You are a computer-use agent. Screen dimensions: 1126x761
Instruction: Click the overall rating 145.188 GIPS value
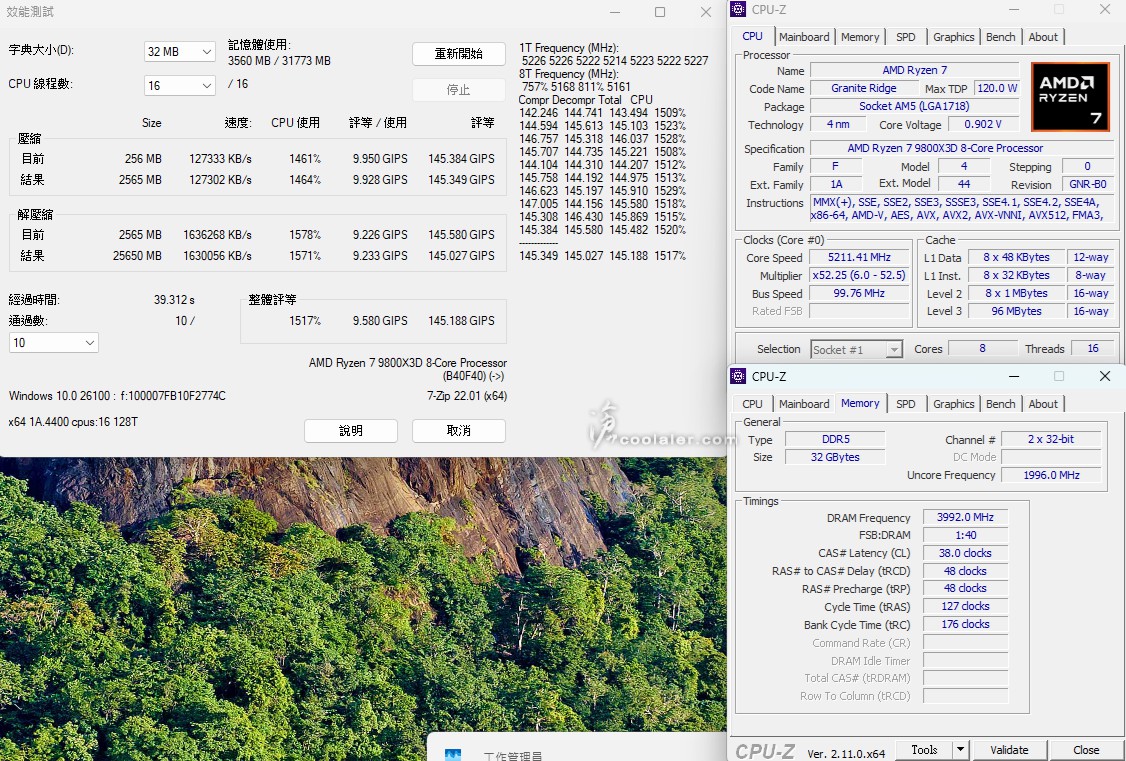[461, 321]
